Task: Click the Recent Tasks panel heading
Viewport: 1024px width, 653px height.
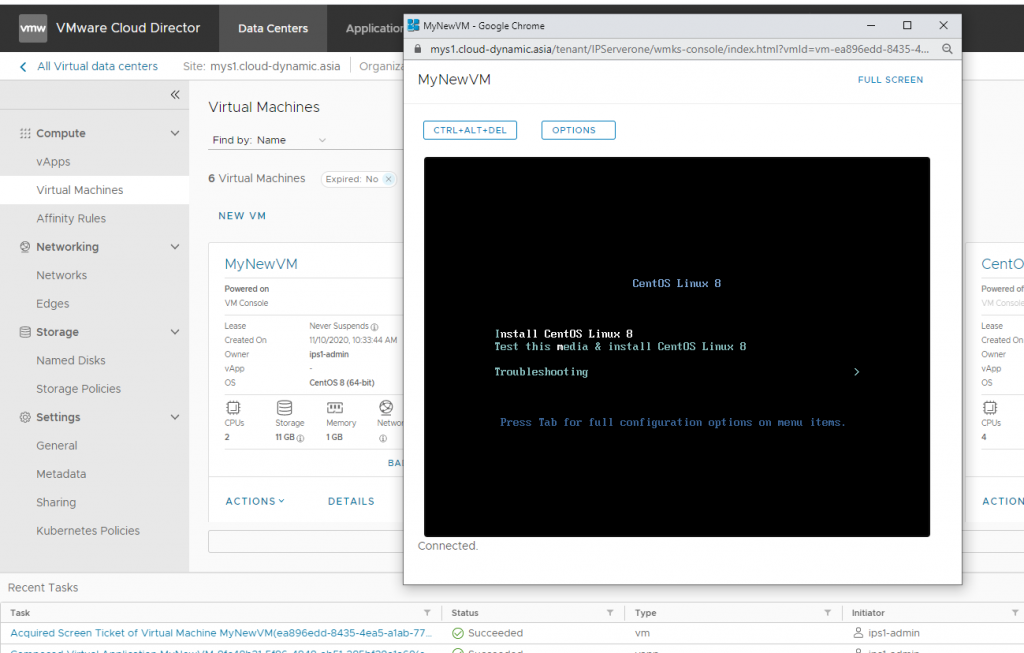Action: (x=43, y=588)
